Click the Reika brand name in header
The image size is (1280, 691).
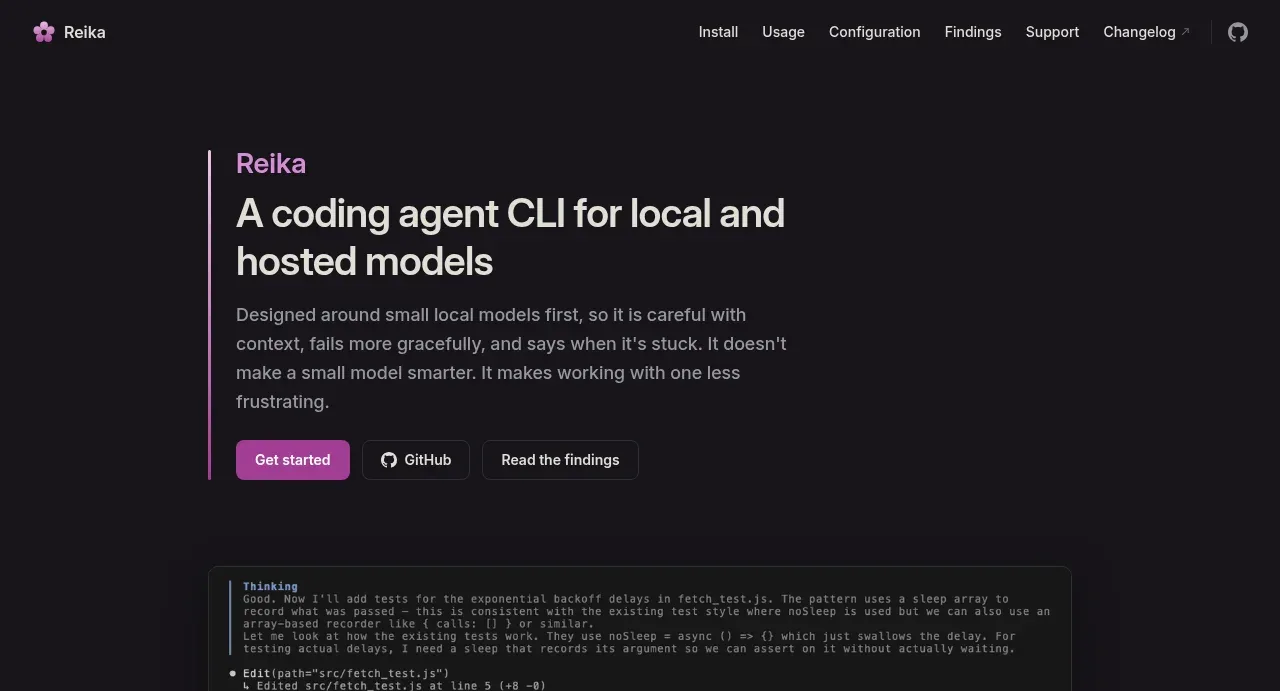click(x=85, y=32)
